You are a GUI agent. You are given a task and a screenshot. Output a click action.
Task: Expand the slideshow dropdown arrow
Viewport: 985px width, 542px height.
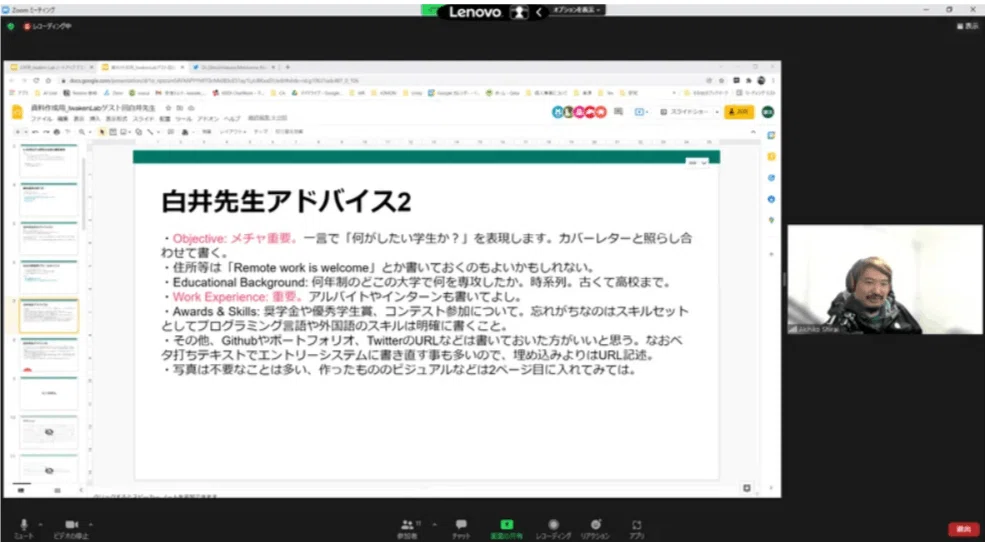pos(717,112)
